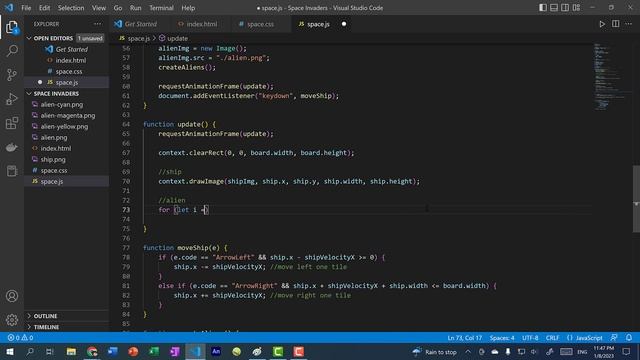Select space.js in Open Editors list
The width and height of the screenshot is (640, 360).
pyautogui.click(x=67, y=82)
